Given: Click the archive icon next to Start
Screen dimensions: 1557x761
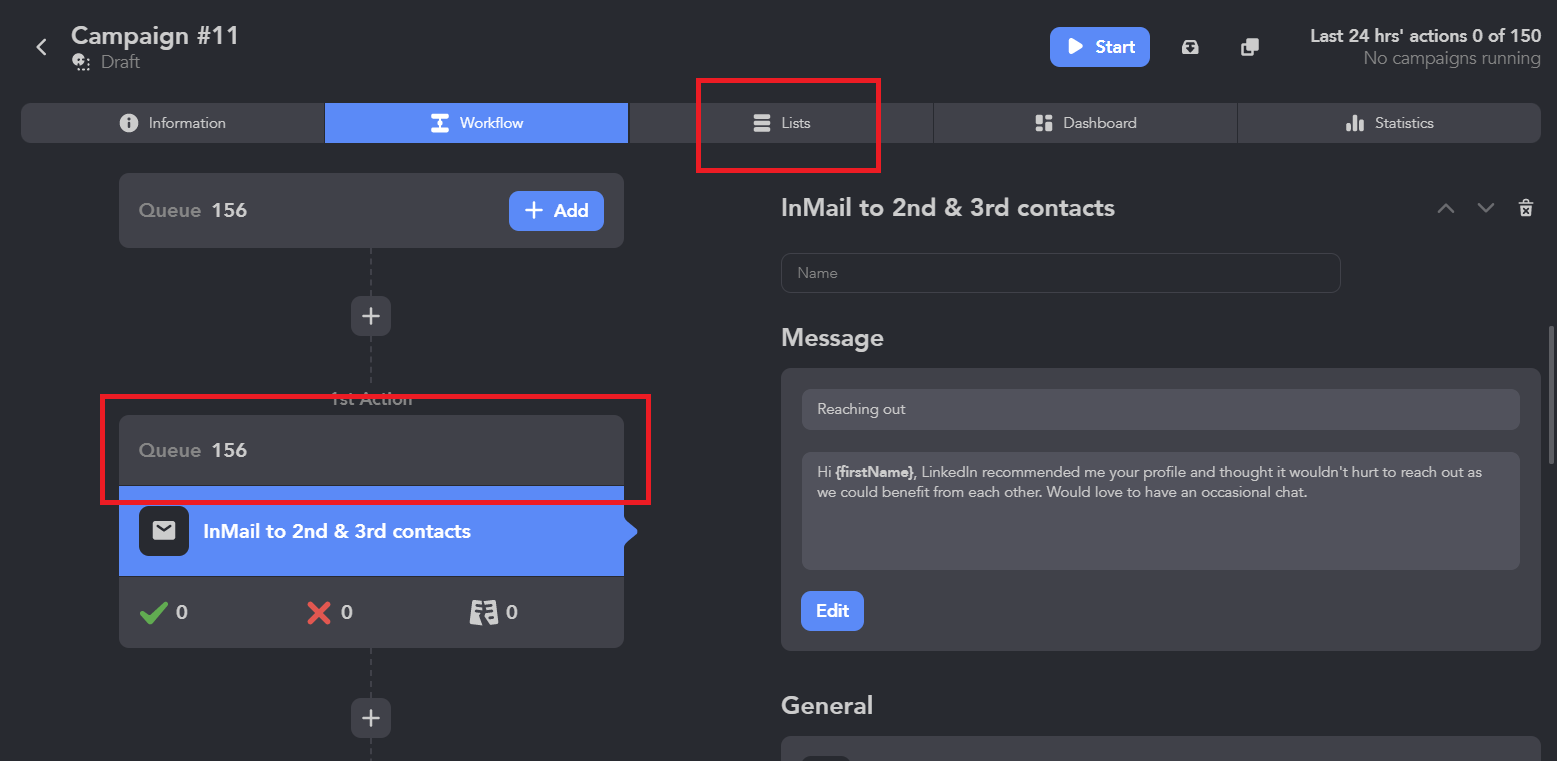Looking at the screenshot, I should [1190, 47].
